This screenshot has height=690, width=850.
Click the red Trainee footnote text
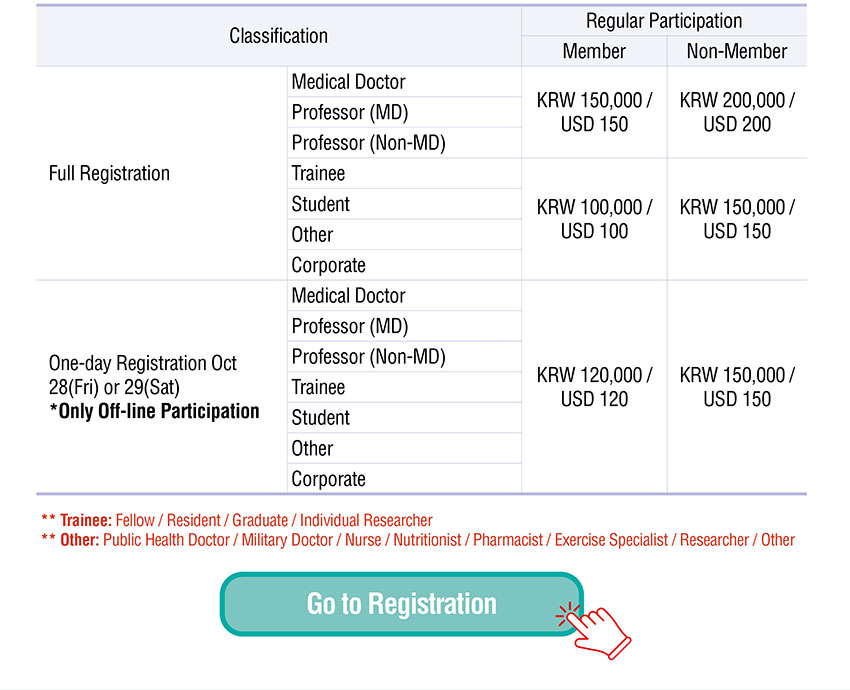click(x=237, y=520)
